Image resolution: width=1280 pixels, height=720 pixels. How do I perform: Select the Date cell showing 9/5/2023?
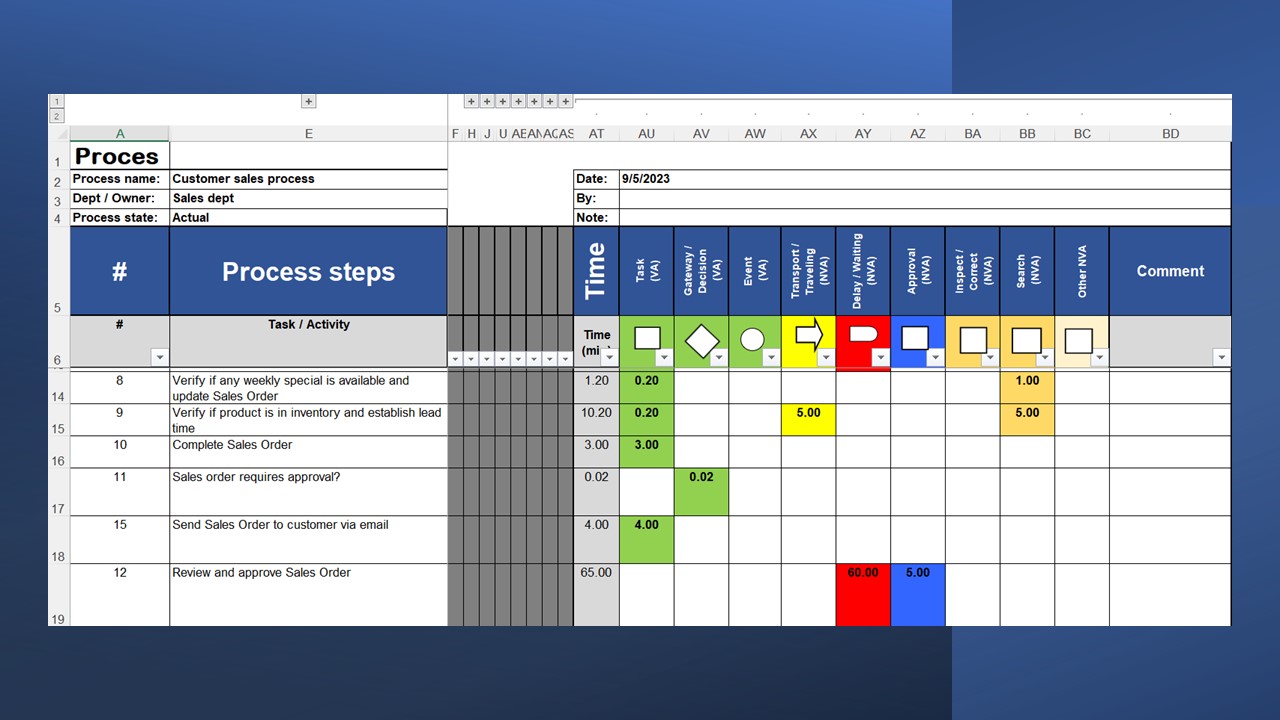point(645,179)
